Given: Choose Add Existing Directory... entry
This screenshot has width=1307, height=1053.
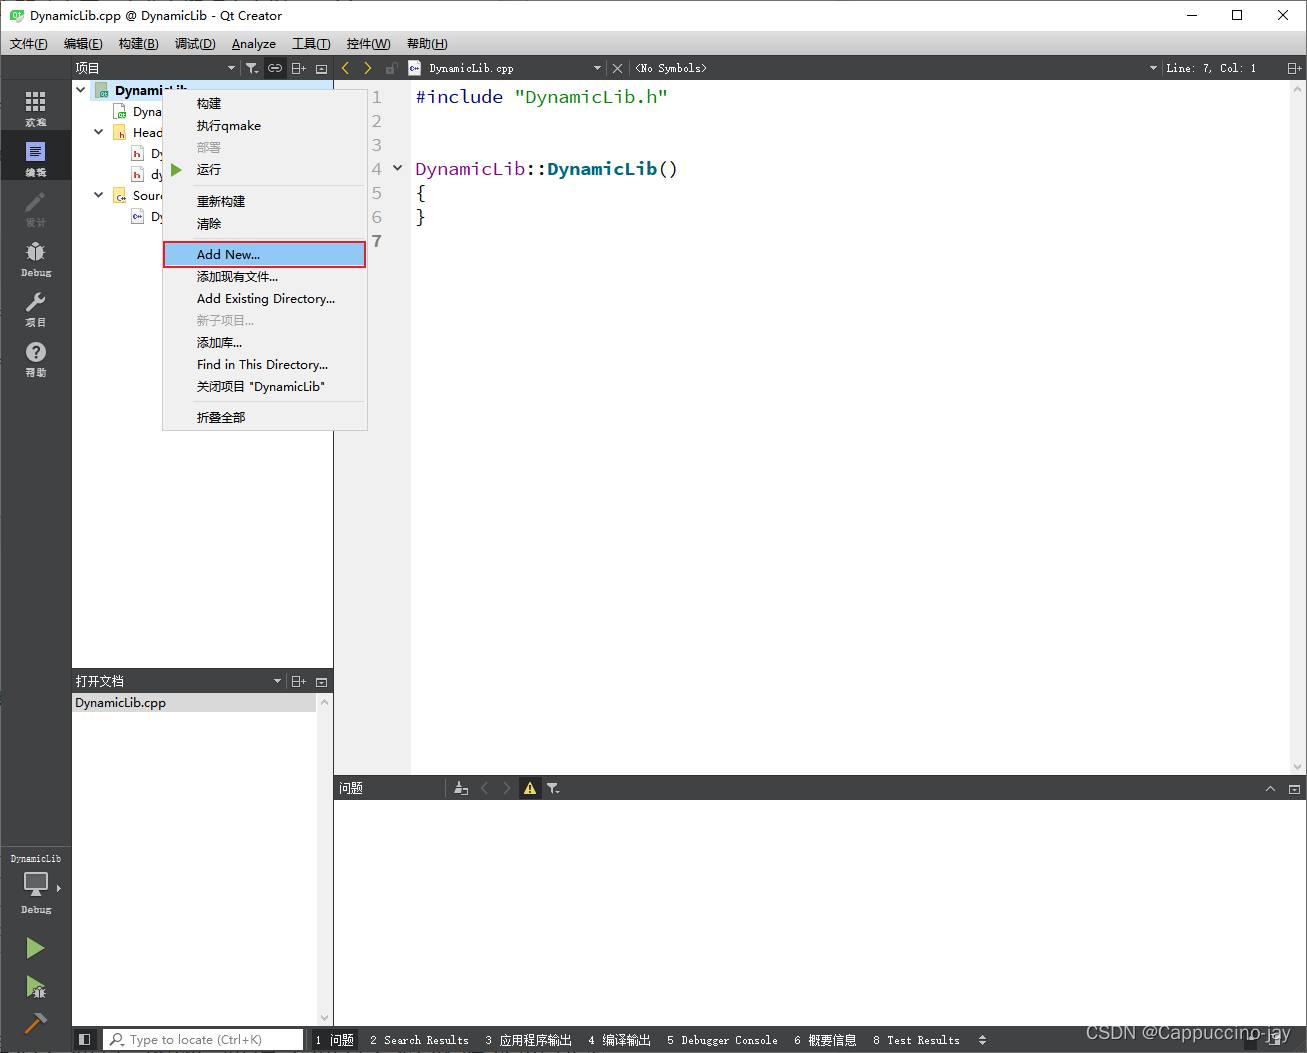Looking at the screenshot, I should 265,298.
